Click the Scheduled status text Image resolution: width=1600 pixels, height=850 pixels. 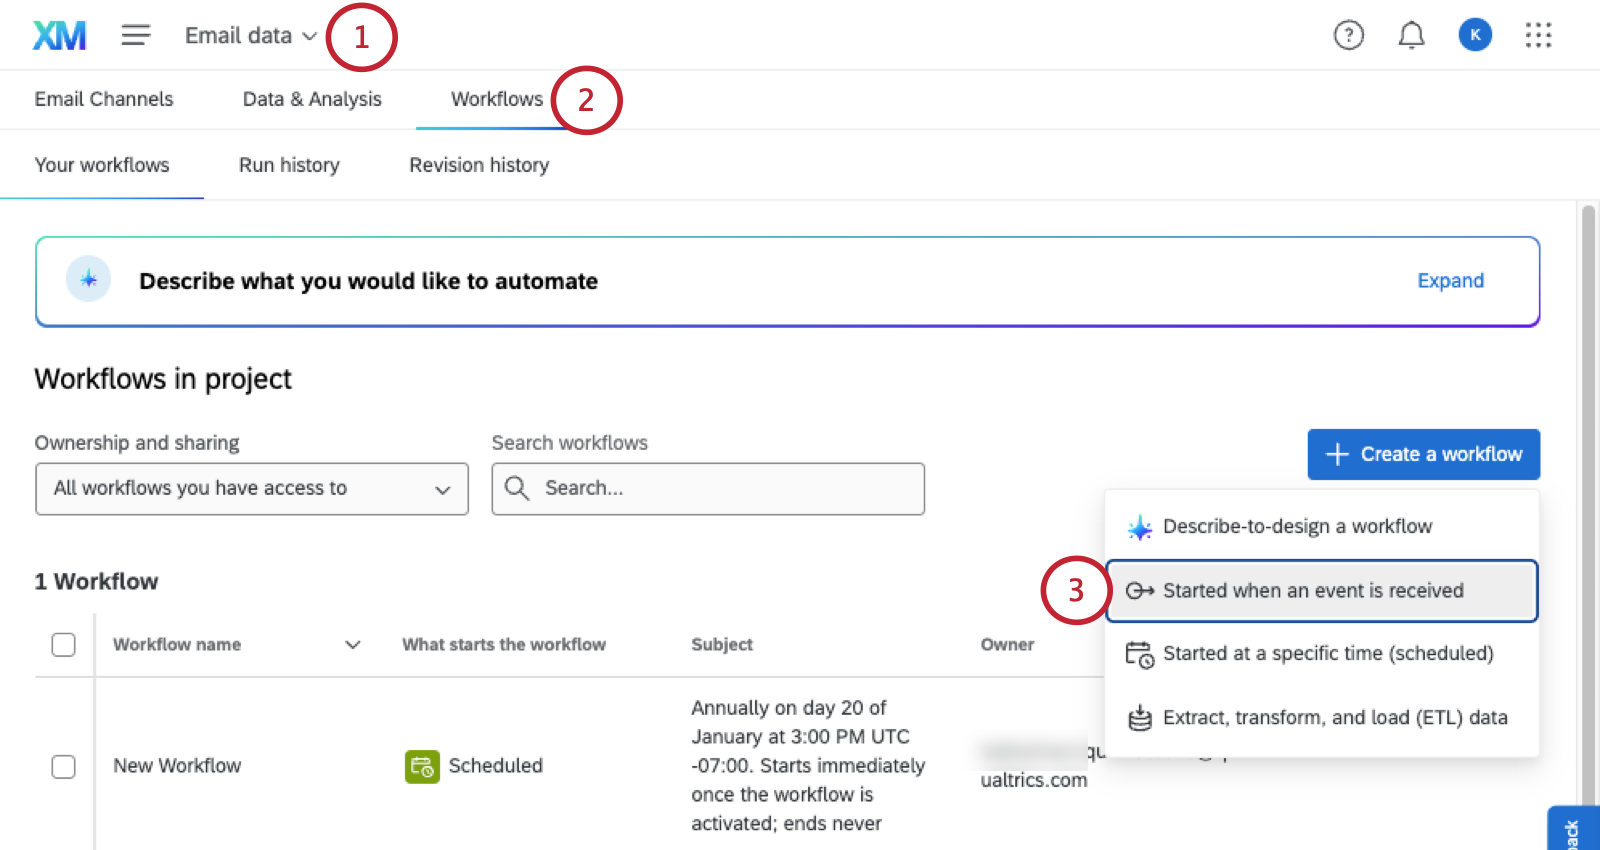(496, 766)
